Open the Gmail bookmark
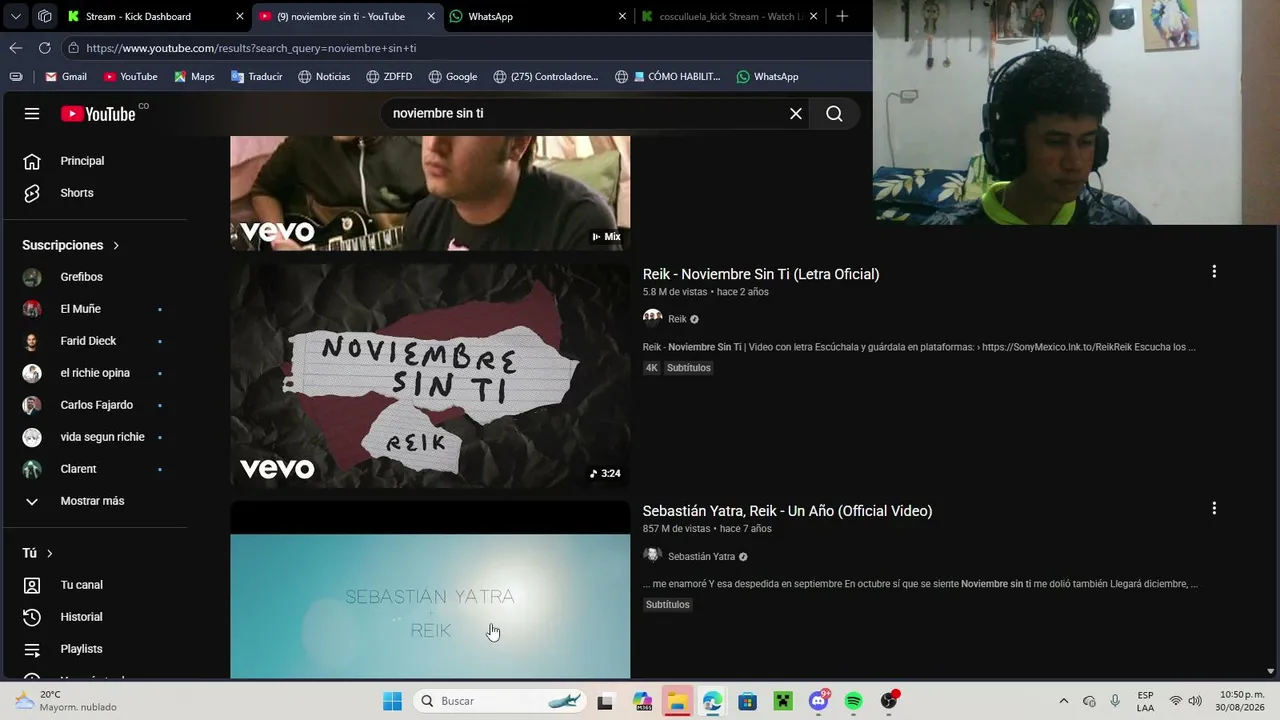This screenshot has height=720, width=1280. pos(66,77)
